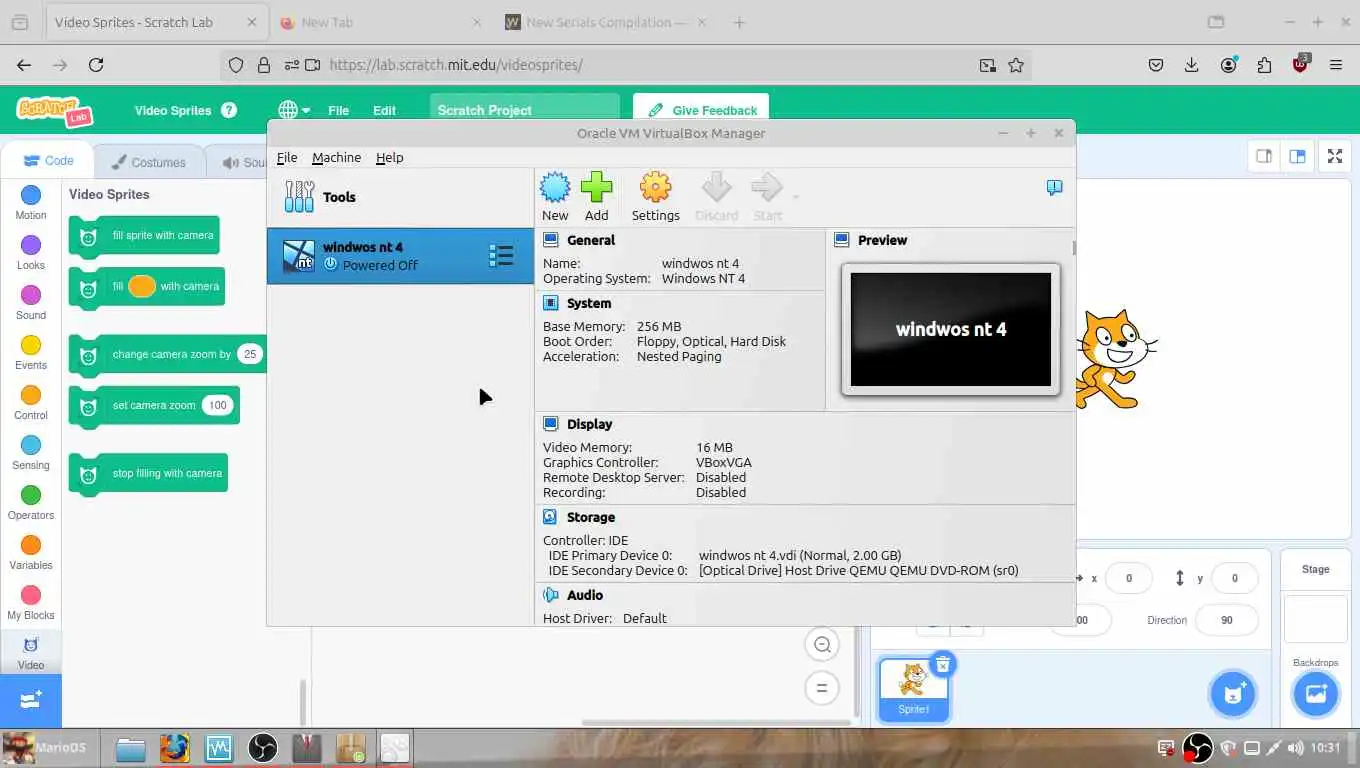Switch to the Costumes tab in Scratch
This screenshot has height=768, width=1360.
pos(148,162)
